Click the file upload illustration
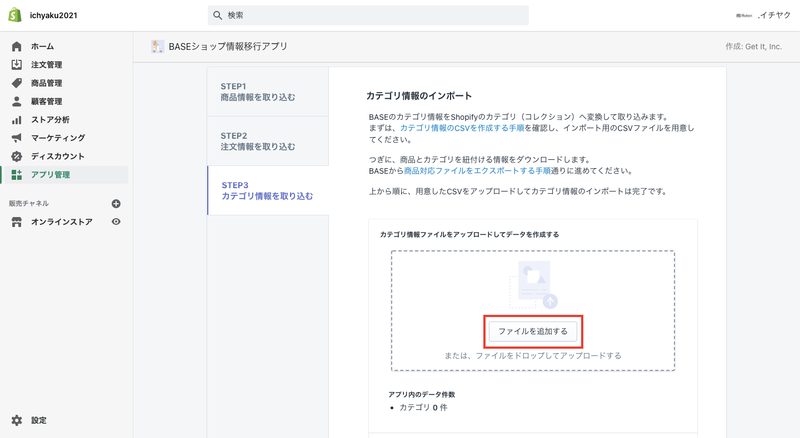This screenshot has width=800, height=438. click(x=533, y=284)
